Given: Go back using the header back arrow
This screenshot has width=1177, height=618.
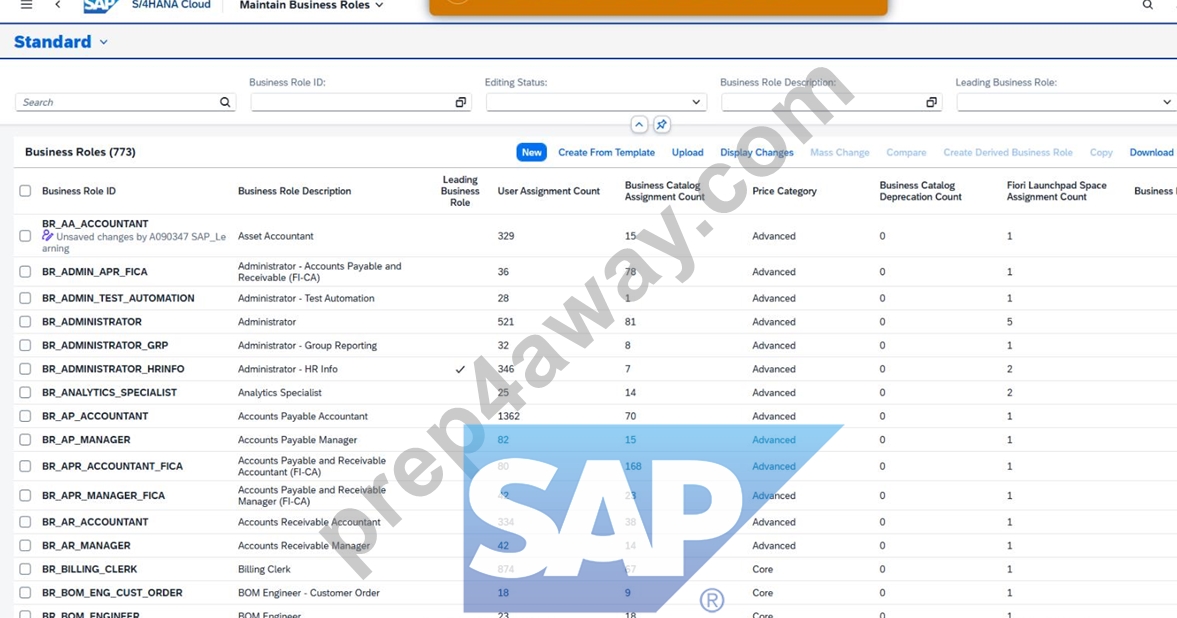Looking at the screenshot, I should [58, 5].
